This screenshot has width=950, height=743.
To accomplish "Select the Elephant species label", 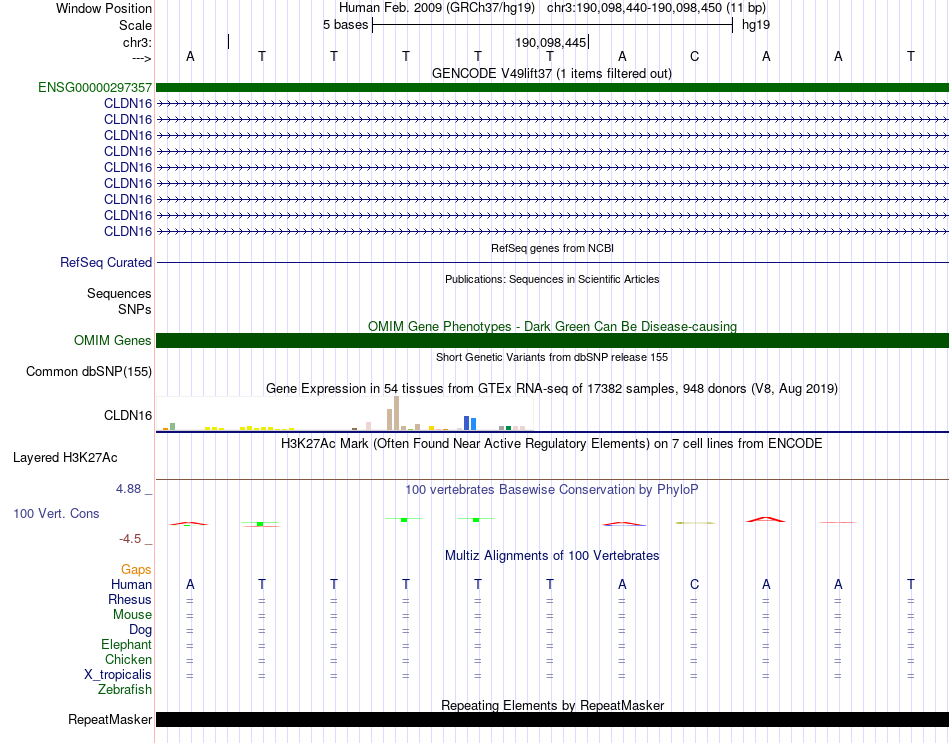I will click(x=126, y=644).
